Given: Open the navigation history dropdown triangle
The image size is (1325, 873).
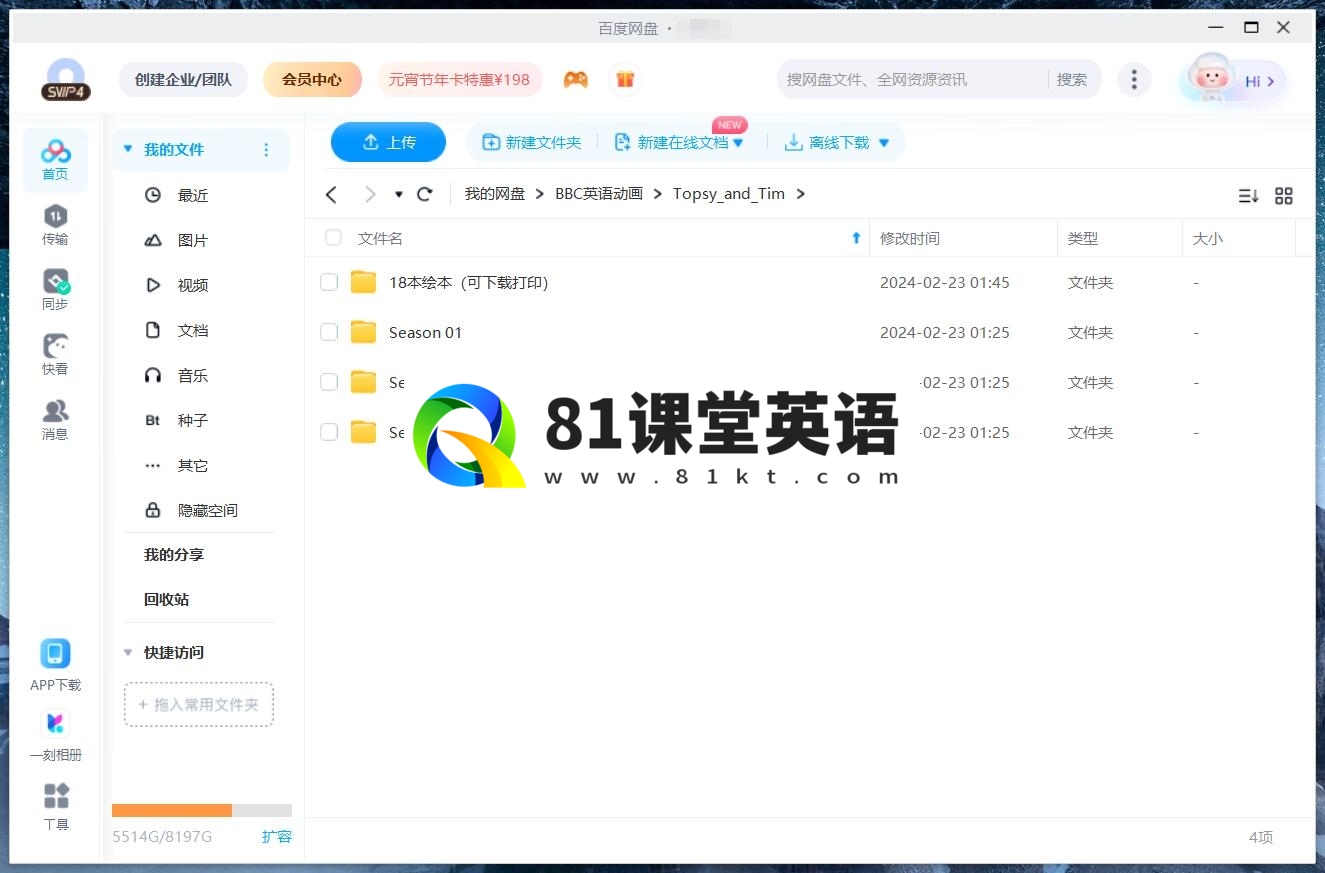Looking at the screenshot, I should coord(399,194).
